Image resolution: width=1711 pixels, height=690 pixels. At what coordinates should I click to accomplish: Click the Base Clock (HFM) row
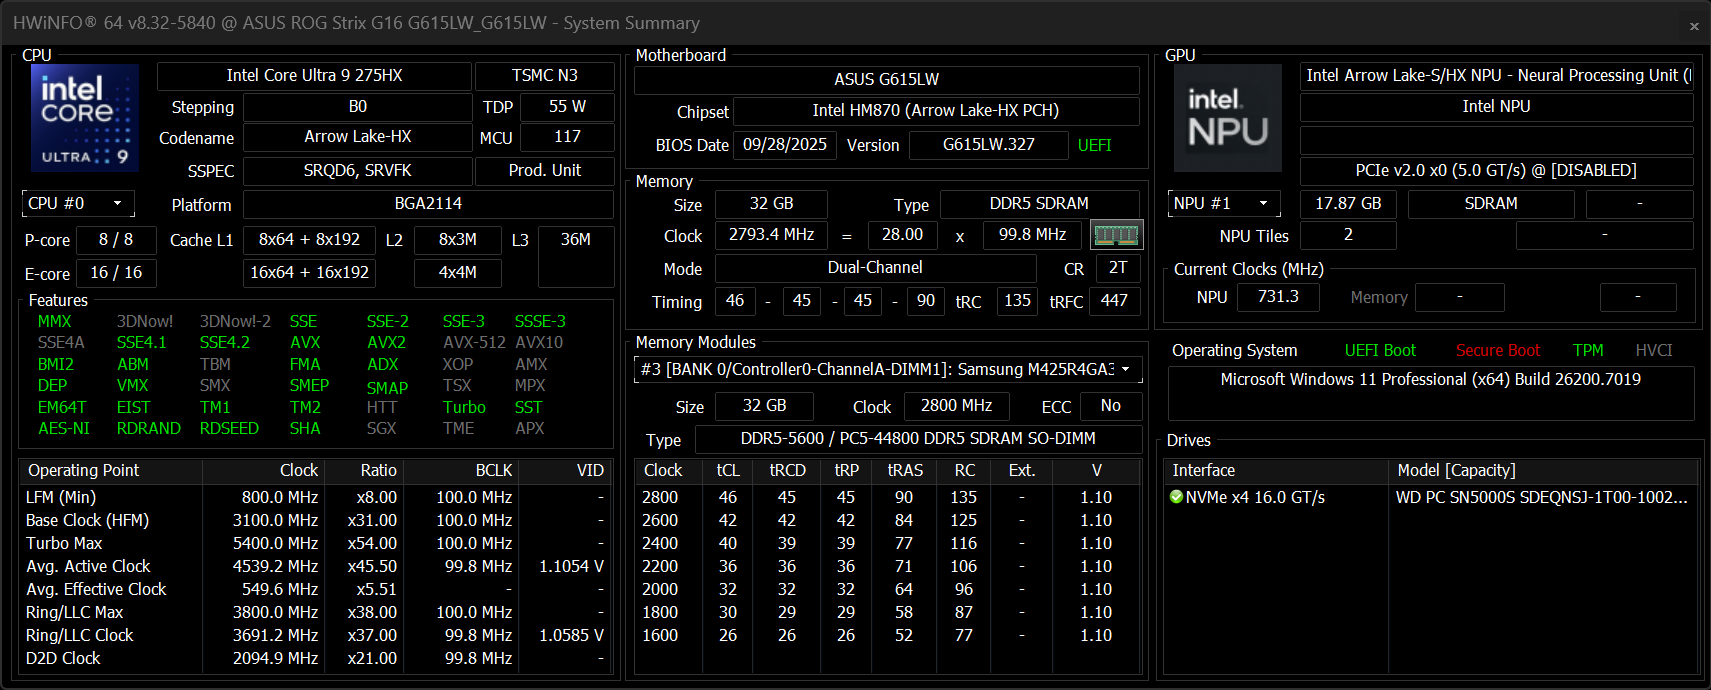click(315, 520)
